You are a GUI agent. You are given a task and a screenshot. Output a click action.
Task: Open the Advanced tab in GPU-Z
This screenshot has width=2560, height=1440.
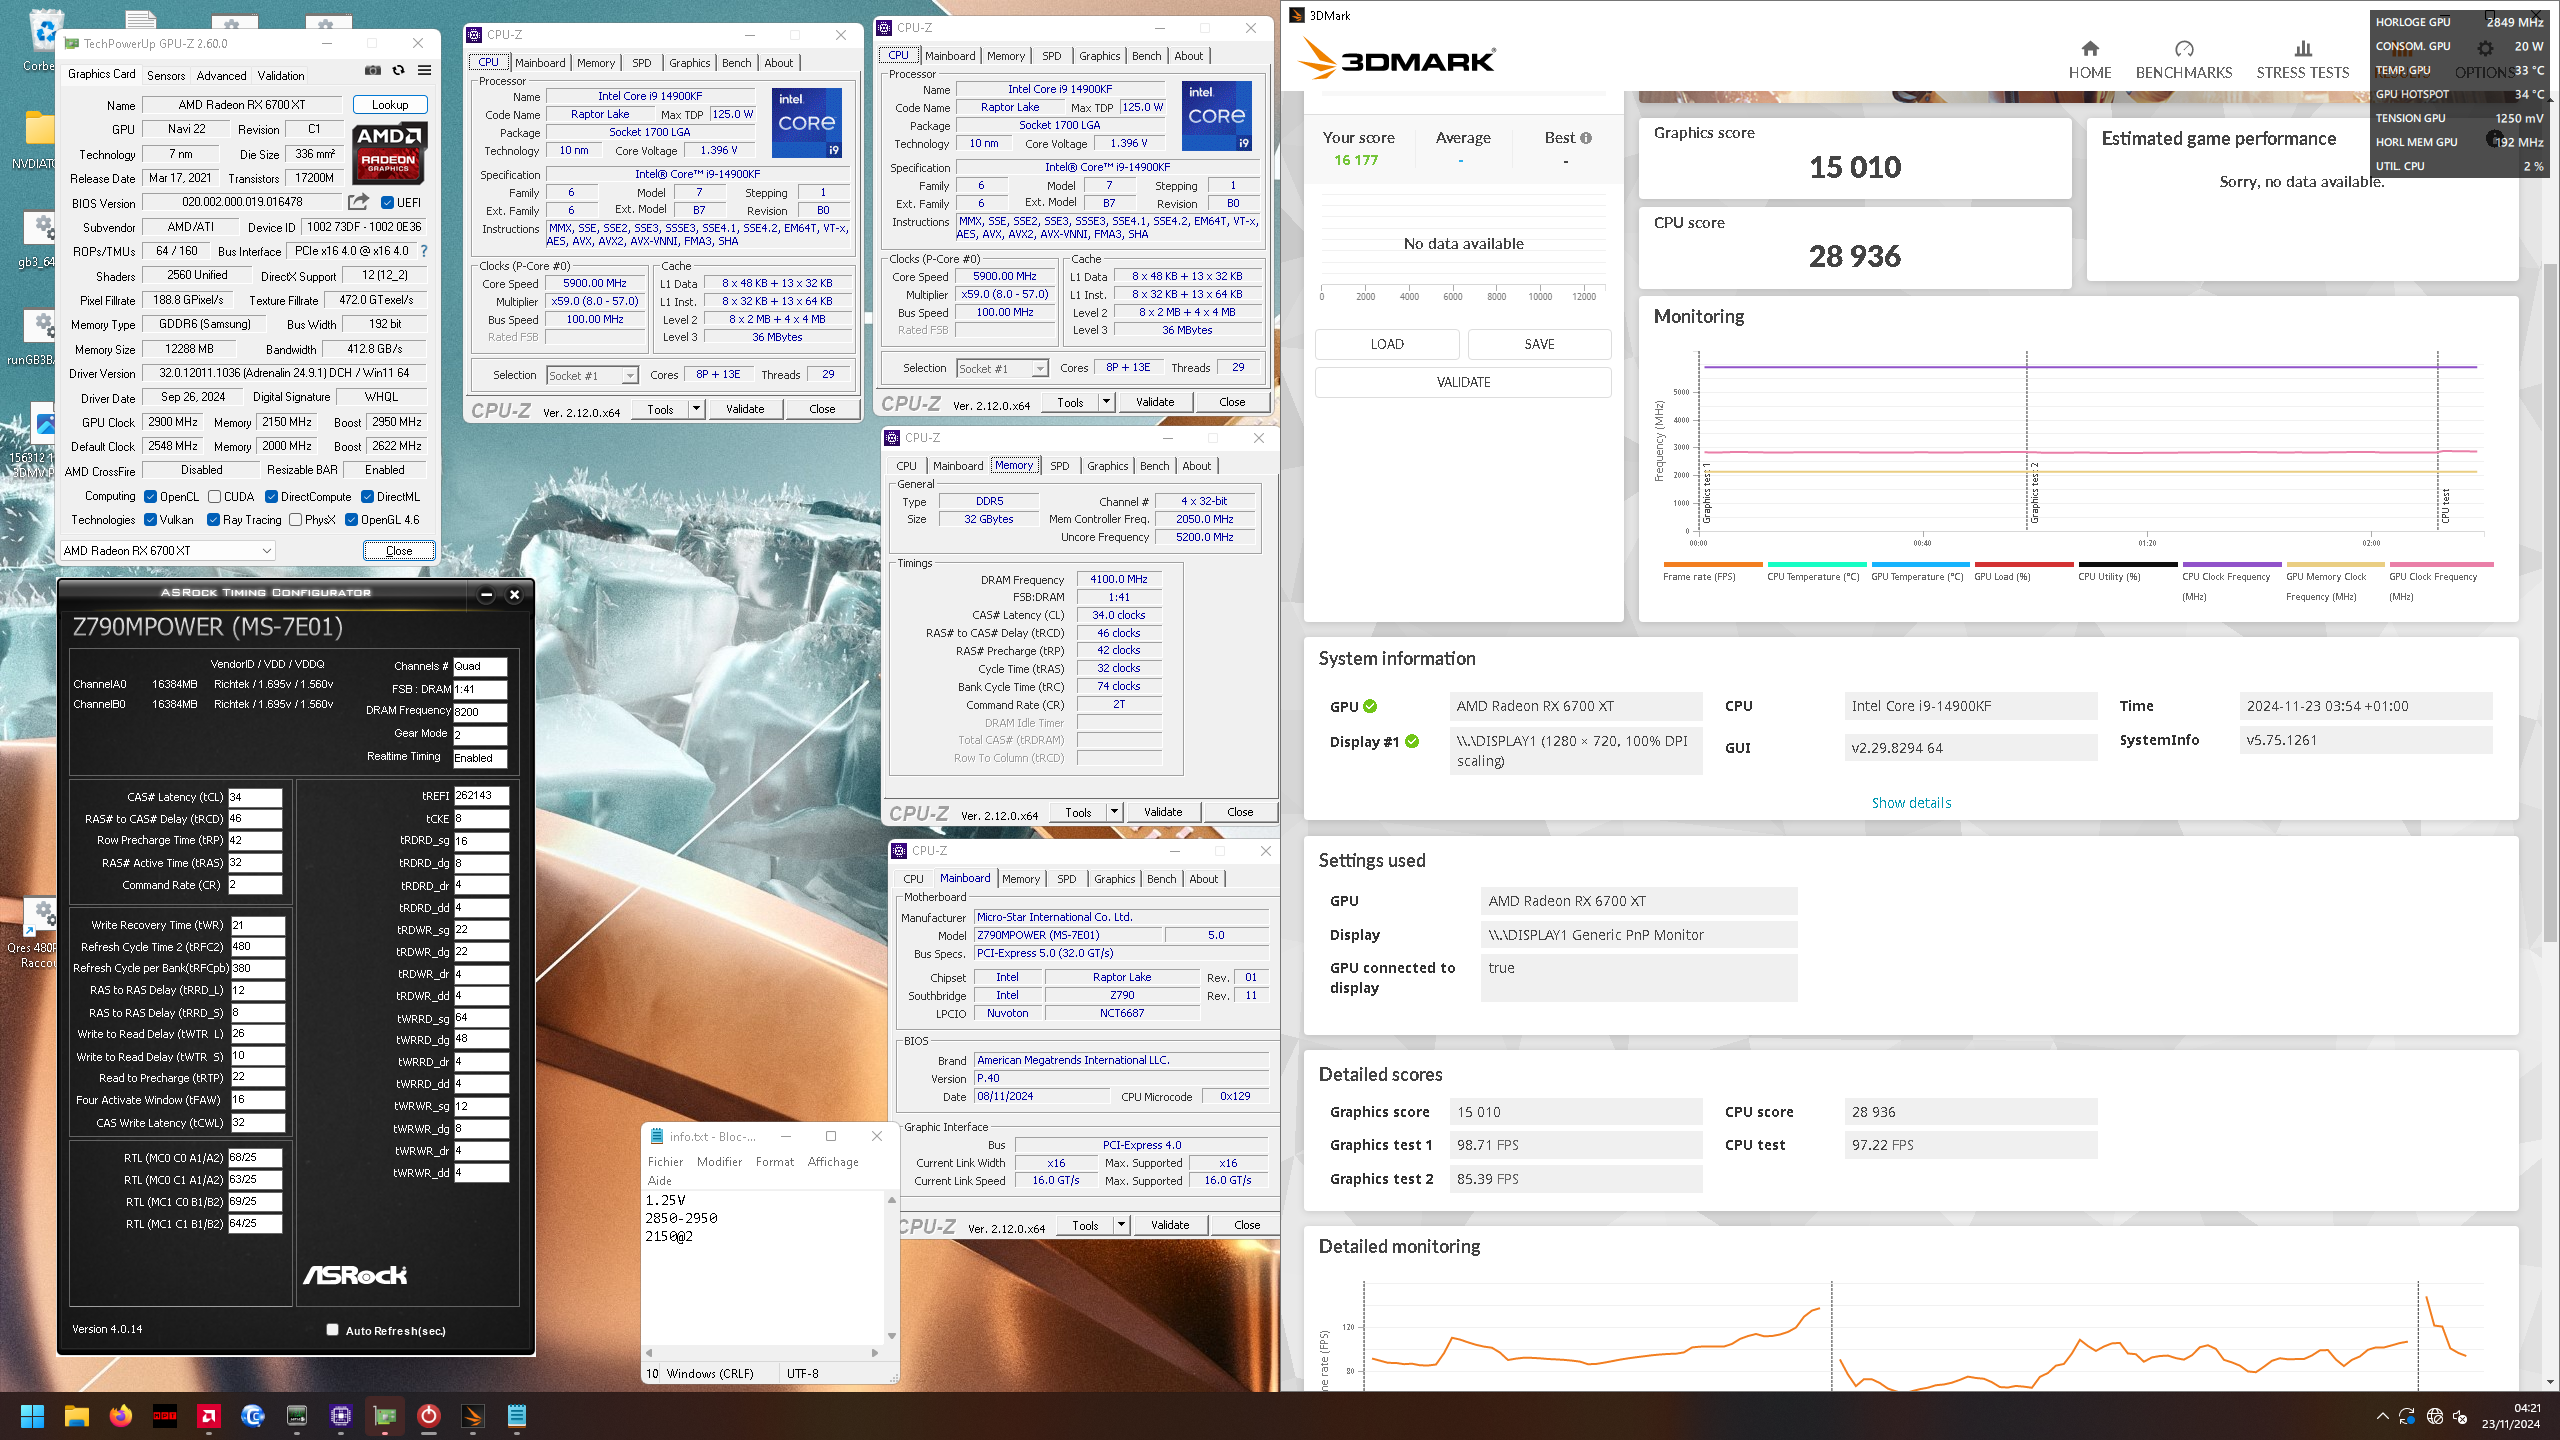(221, 75)
